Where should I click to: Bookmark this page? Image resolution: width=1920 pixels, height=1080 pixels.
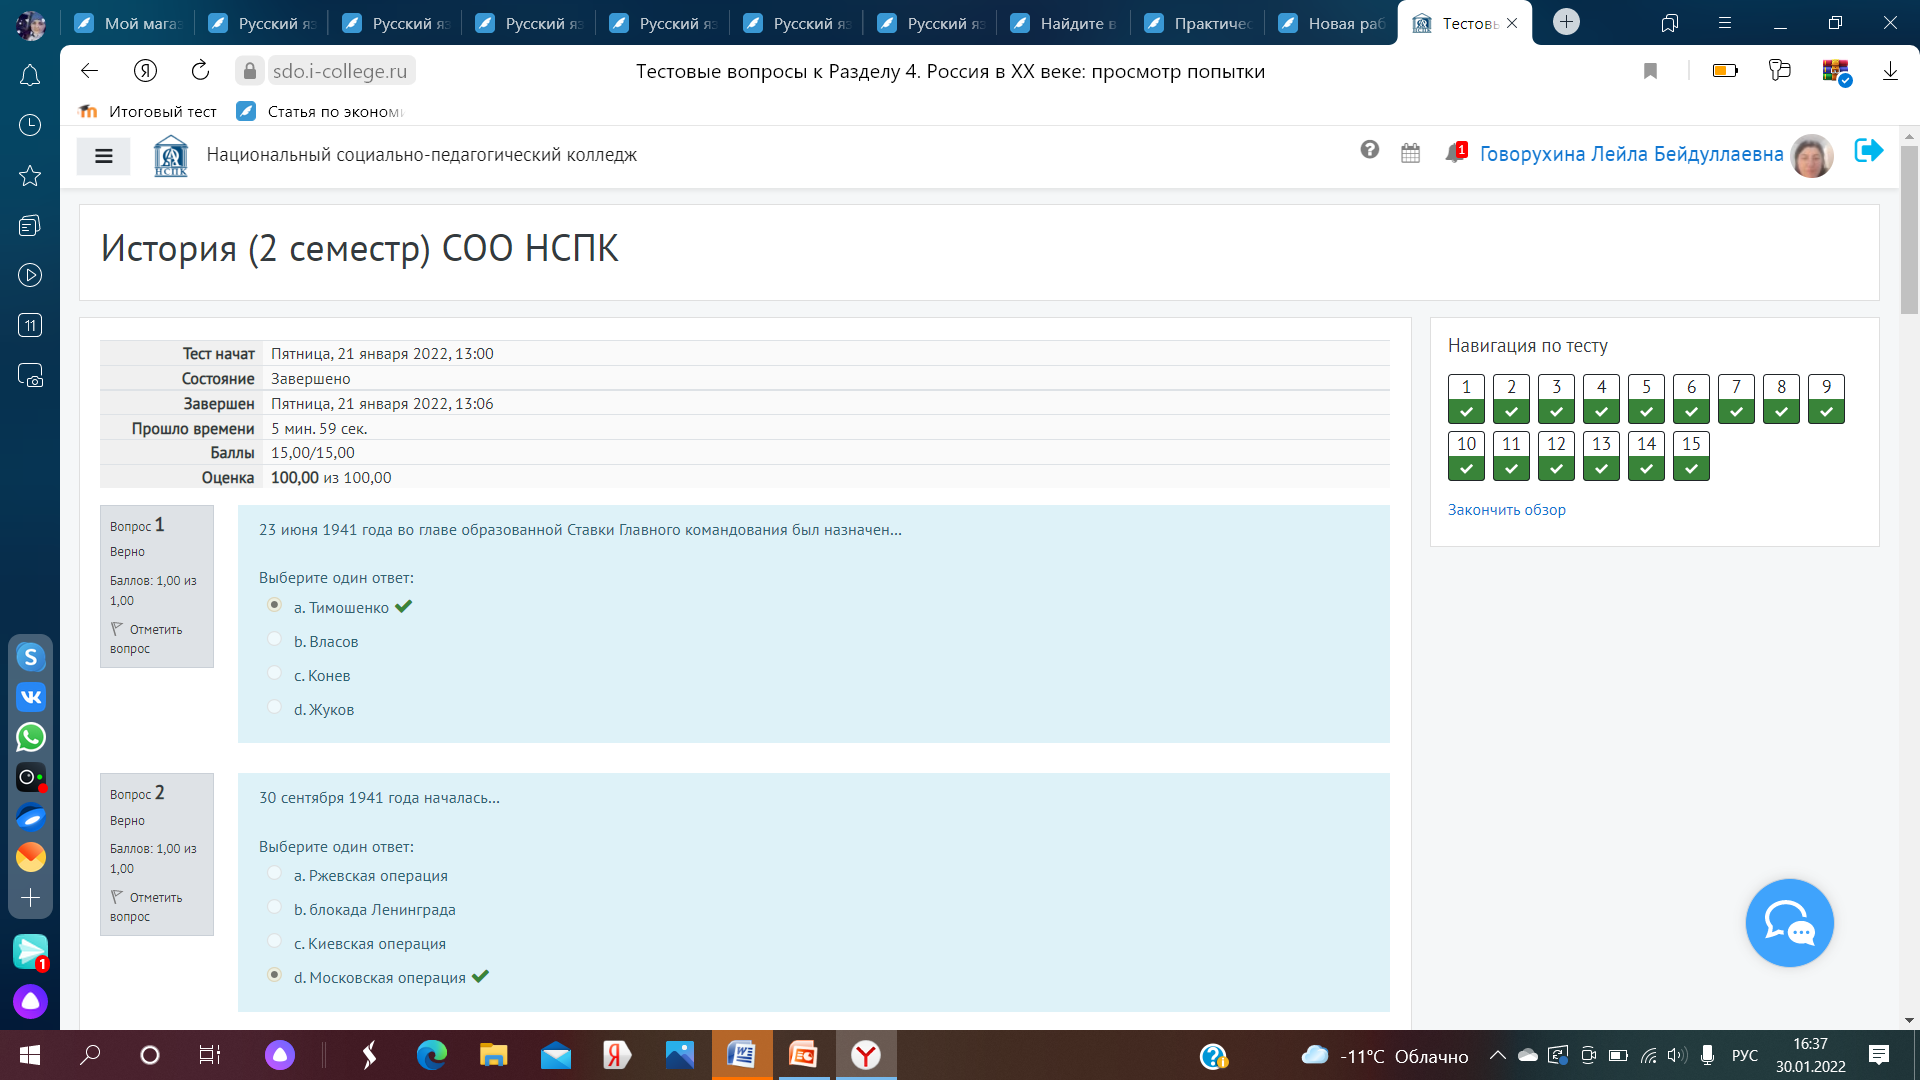click(1650, 70)
